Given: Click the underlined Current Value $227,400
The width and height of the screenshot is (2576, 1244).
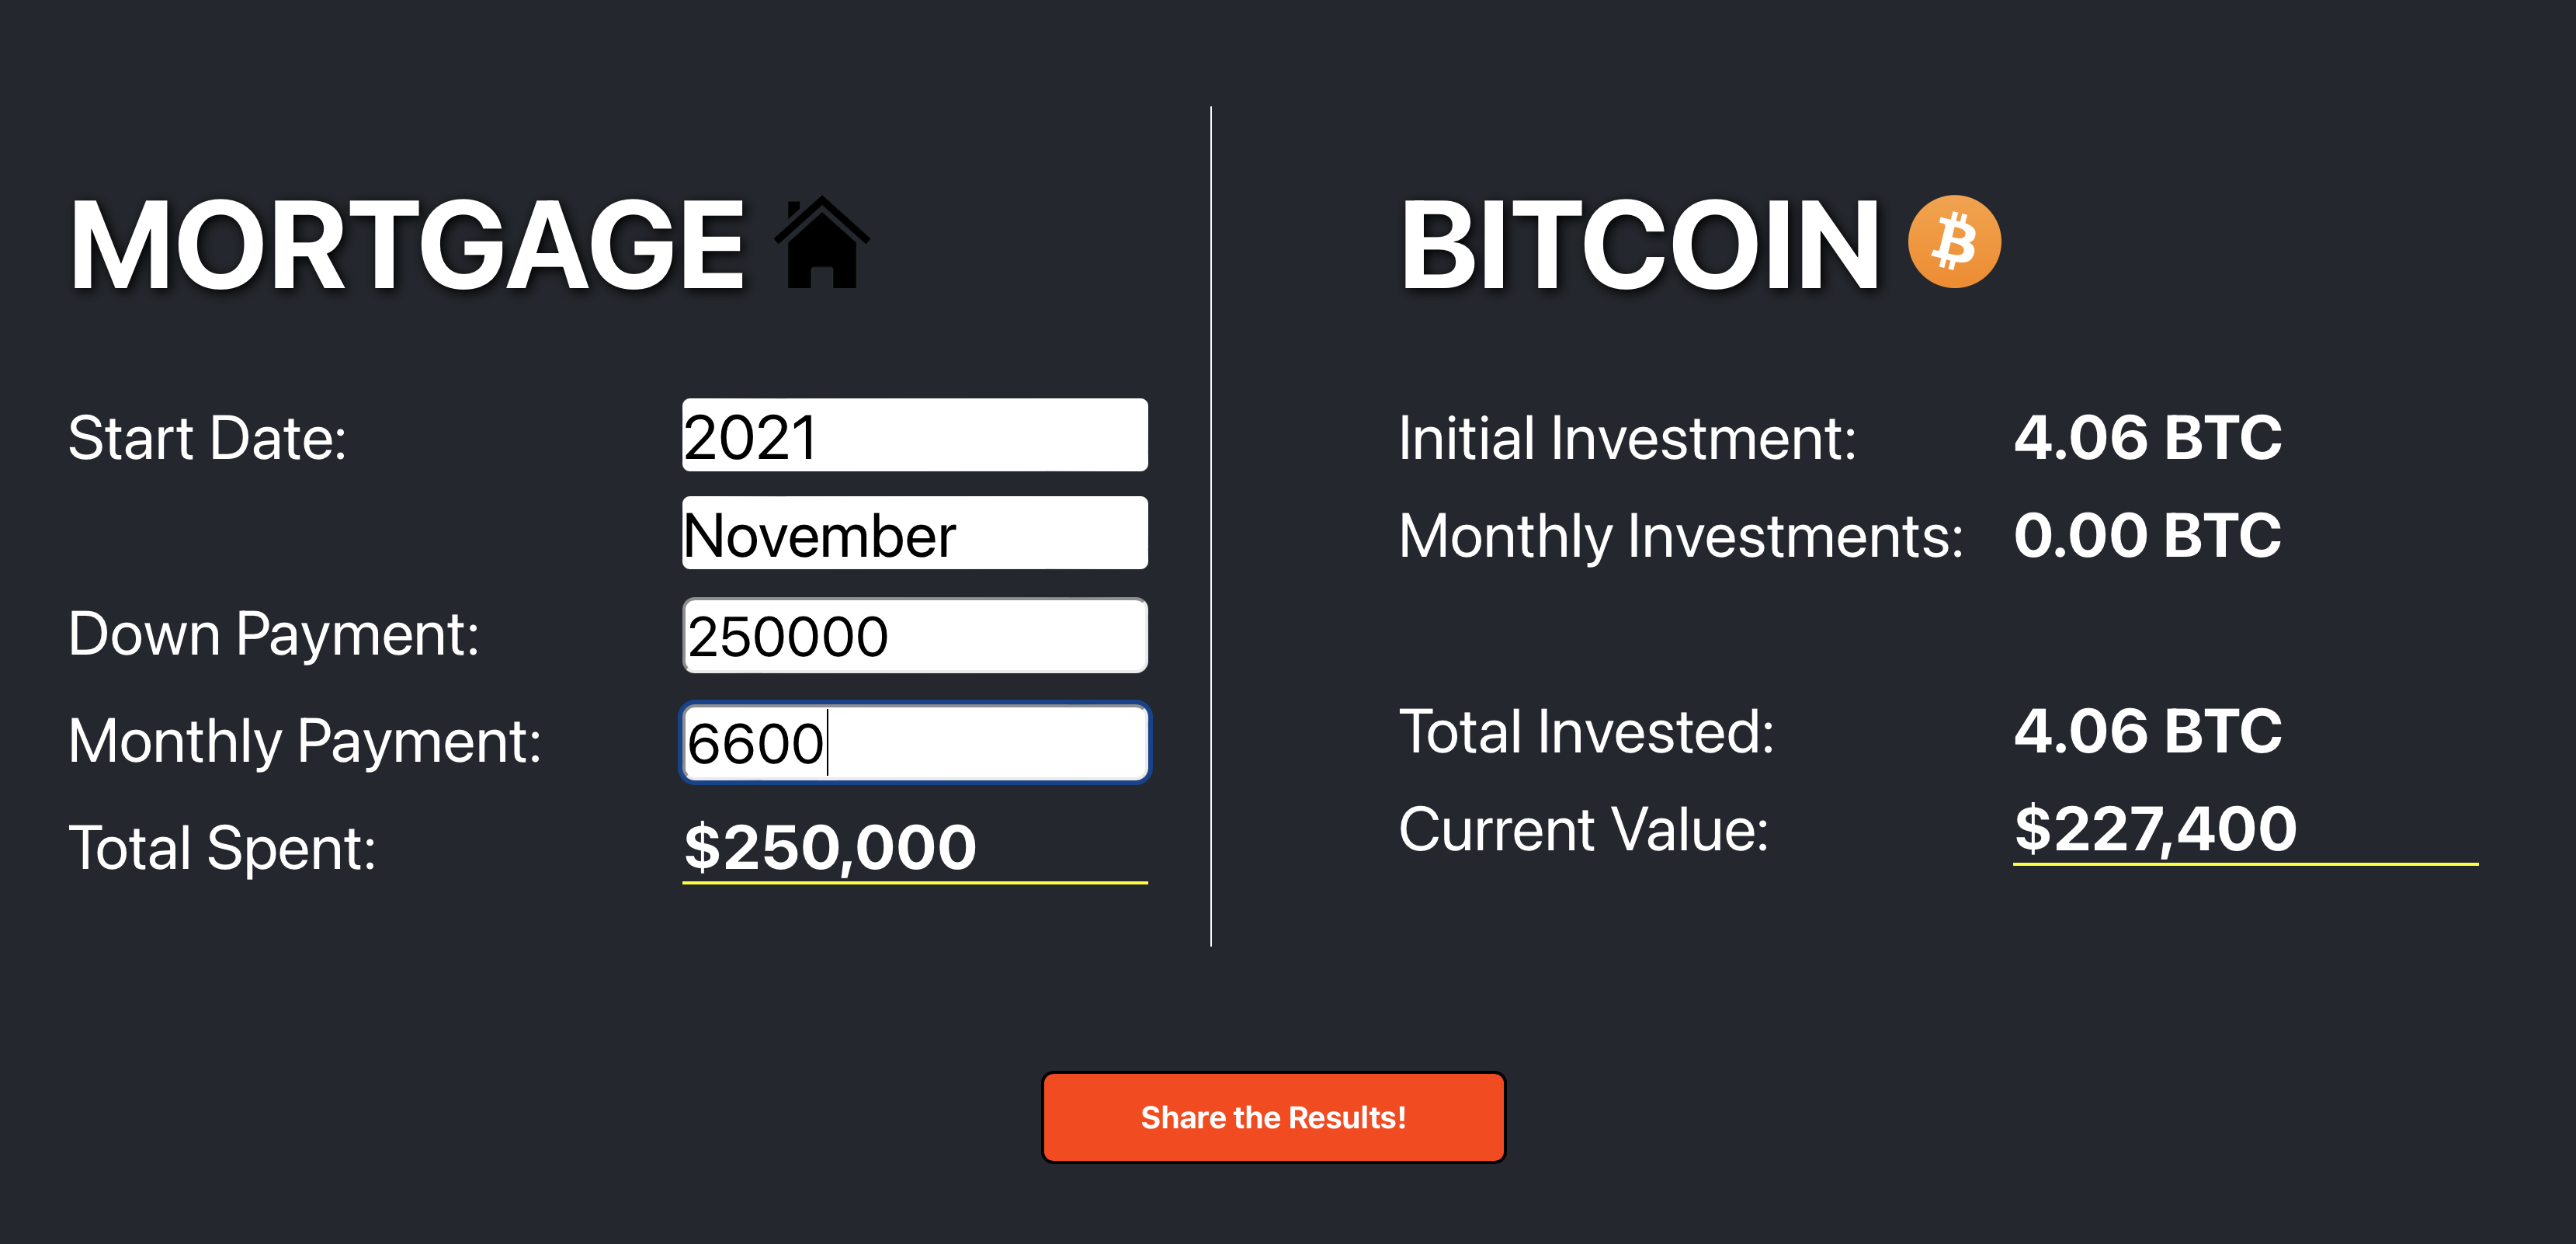Looking at the screenshot, I should [x=2155, y=828].
